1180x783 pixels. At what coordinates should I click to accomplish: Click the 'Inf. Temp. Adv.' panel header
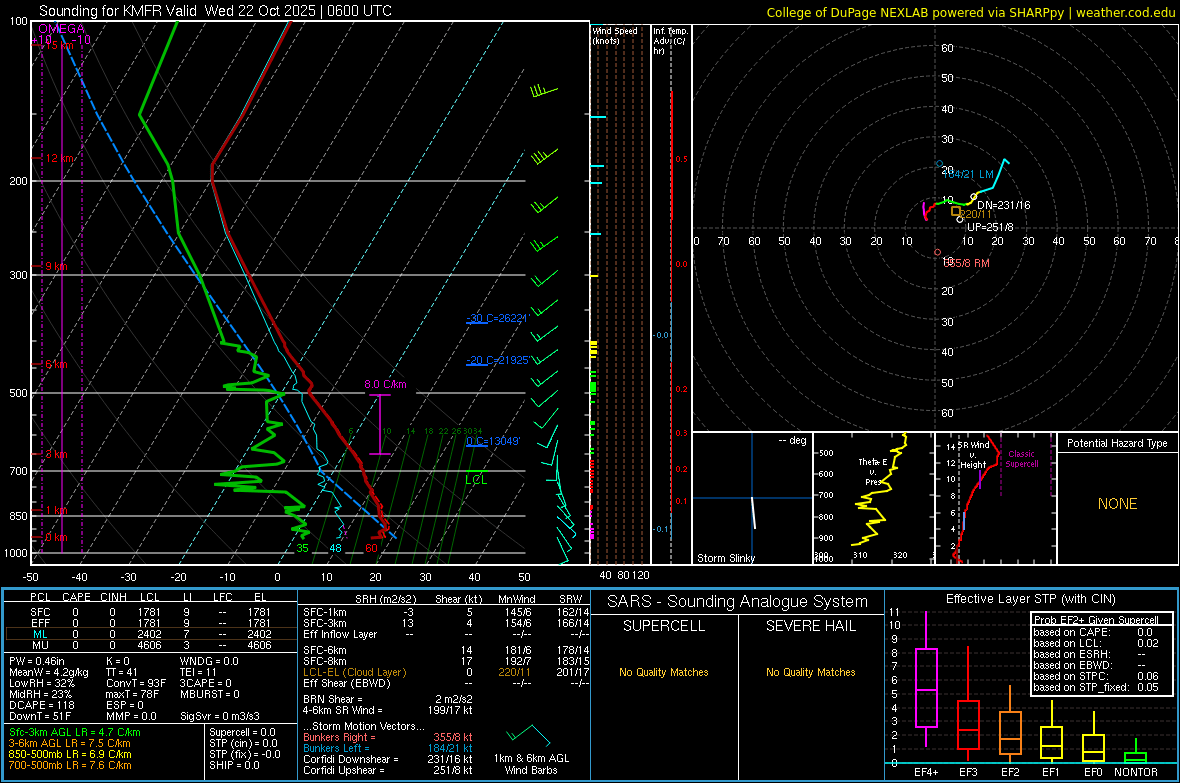(x=670, y=41)
